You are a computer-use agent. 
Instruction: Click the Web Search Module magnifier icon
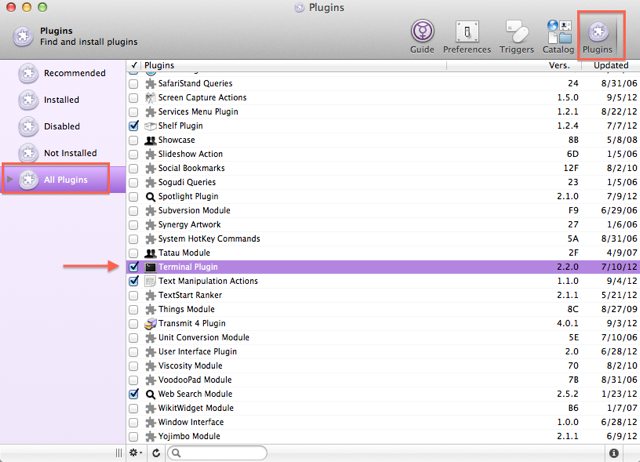(x=151, y=394)
